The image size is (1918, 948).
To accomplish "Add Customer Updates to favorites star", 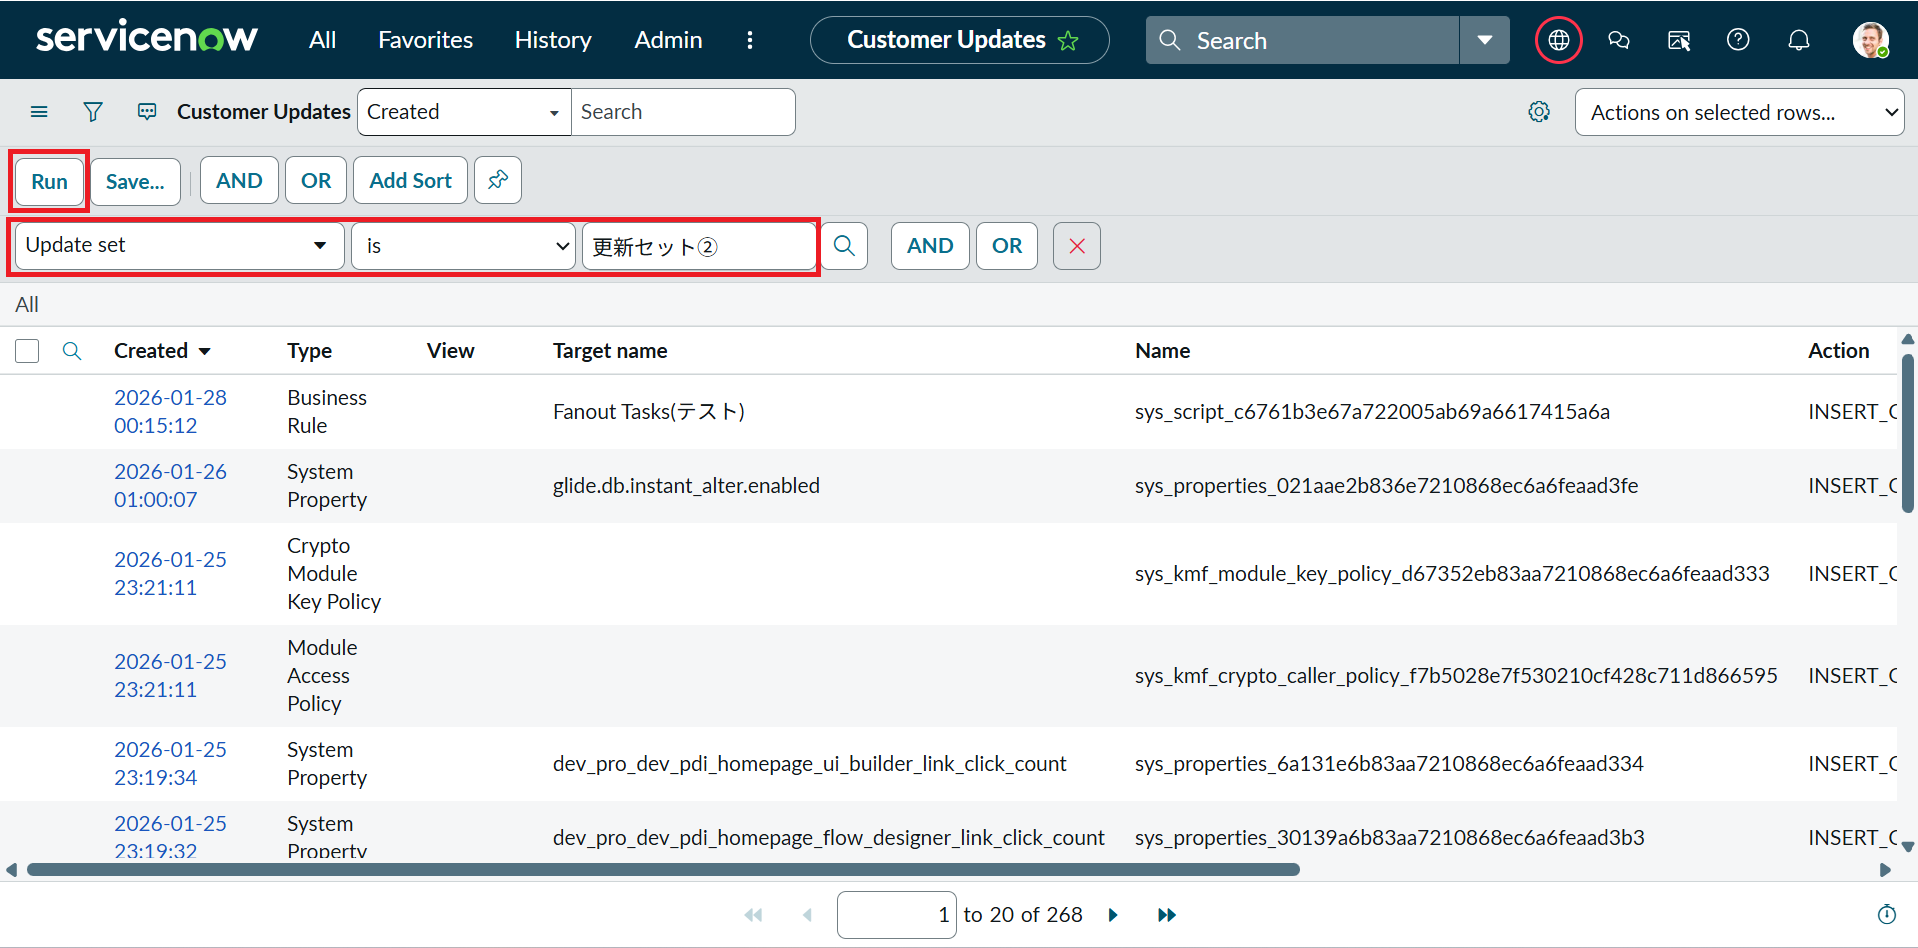I will click(1068, 41).
